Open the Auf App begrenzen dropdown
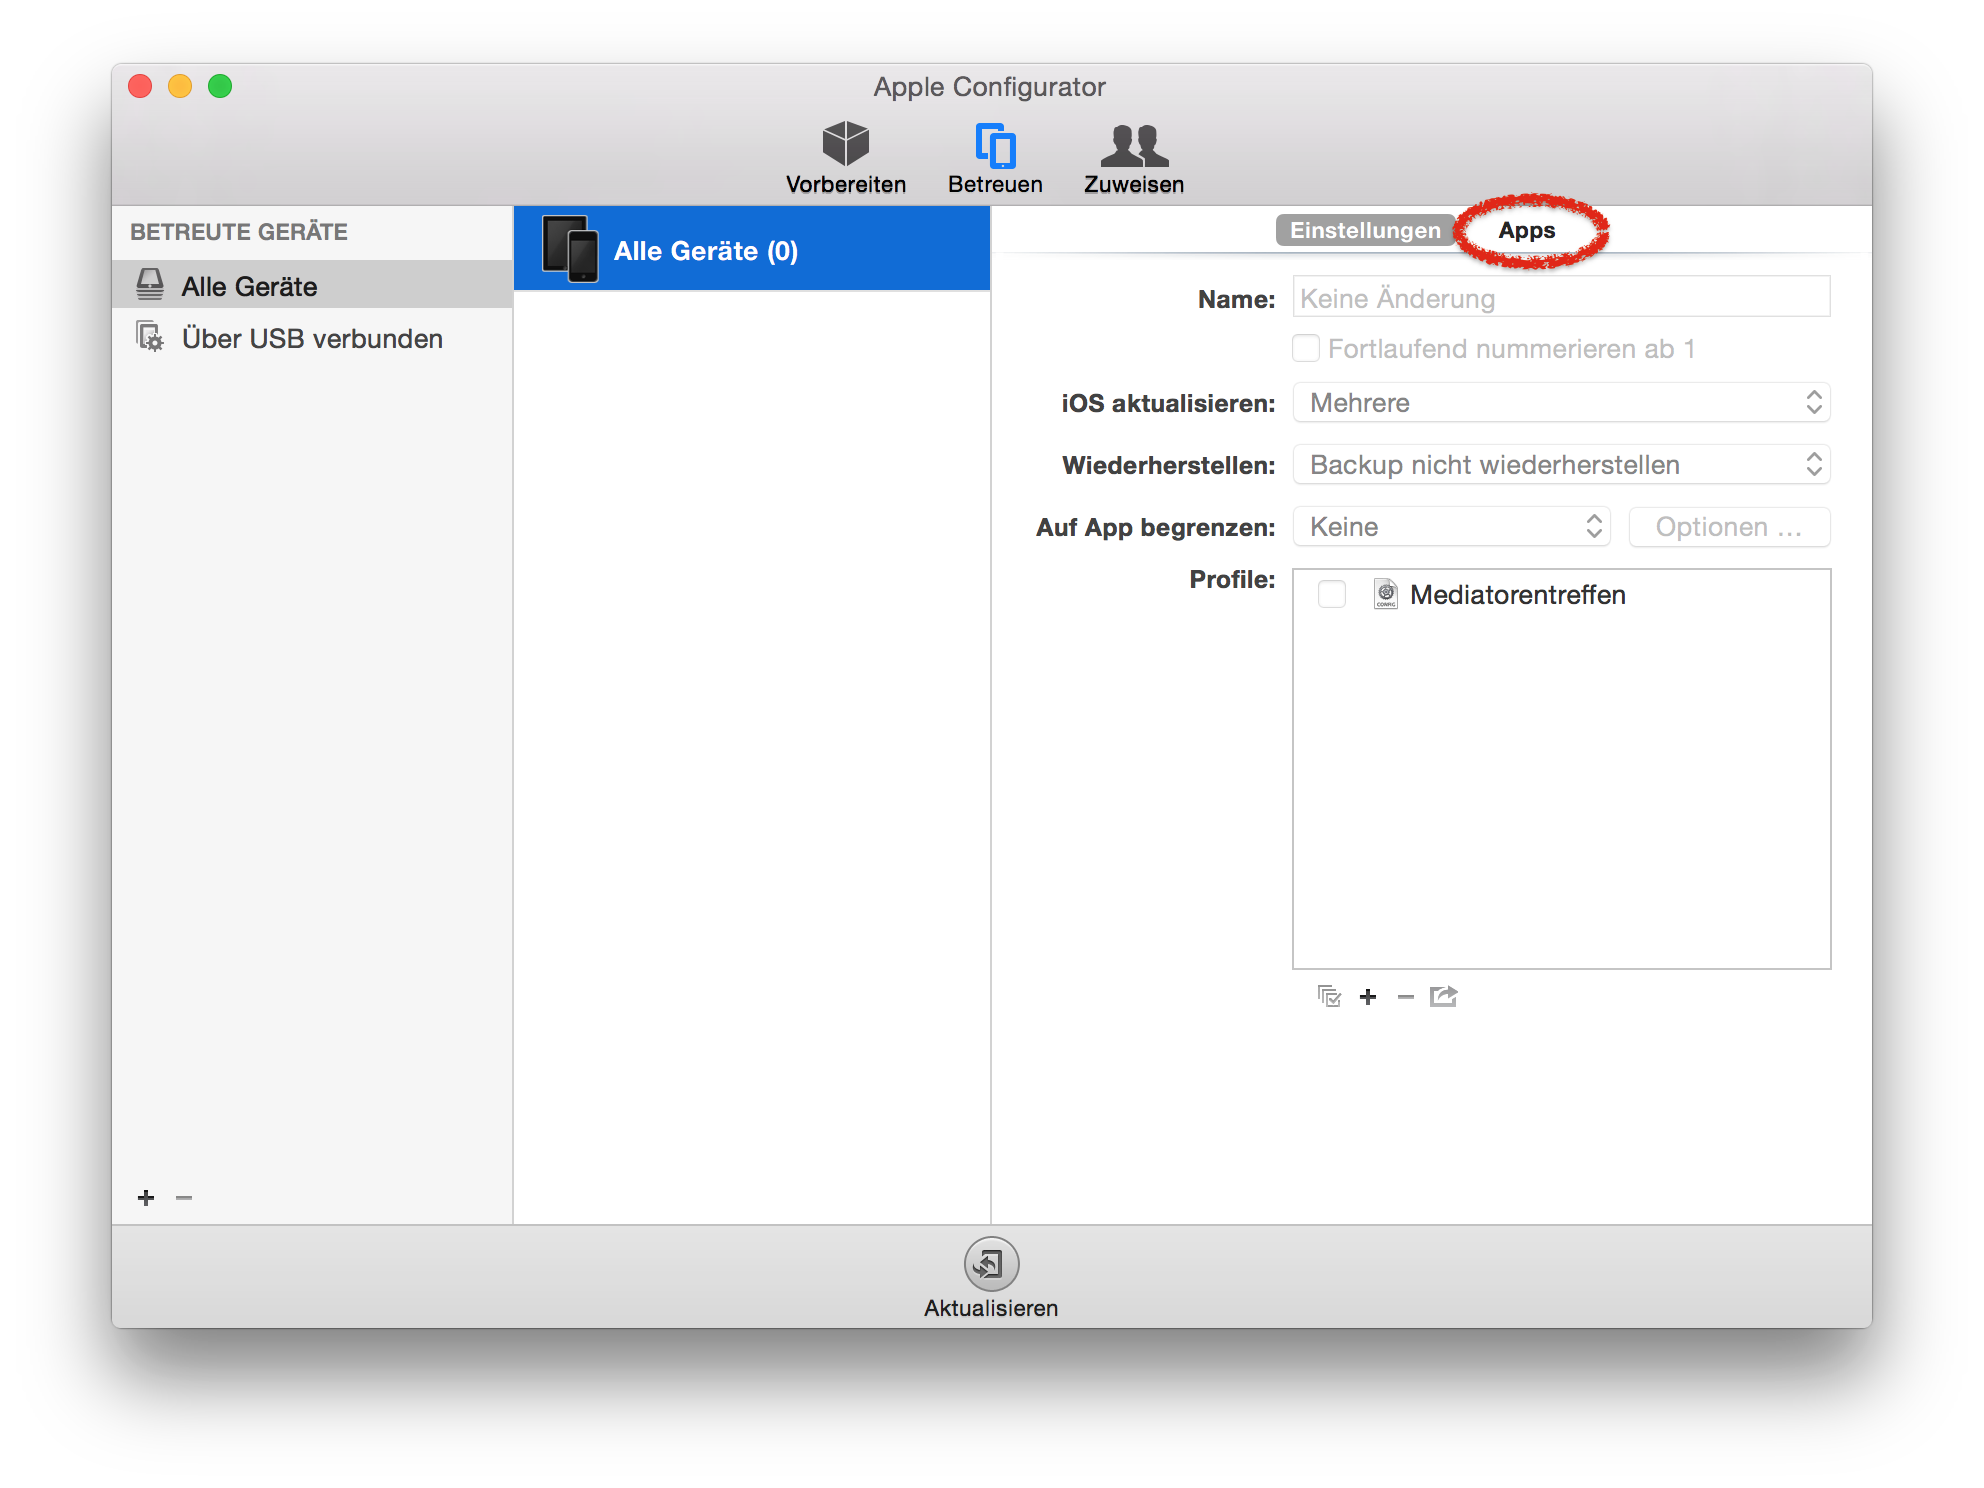1984x1488 pixels. 1451,527
